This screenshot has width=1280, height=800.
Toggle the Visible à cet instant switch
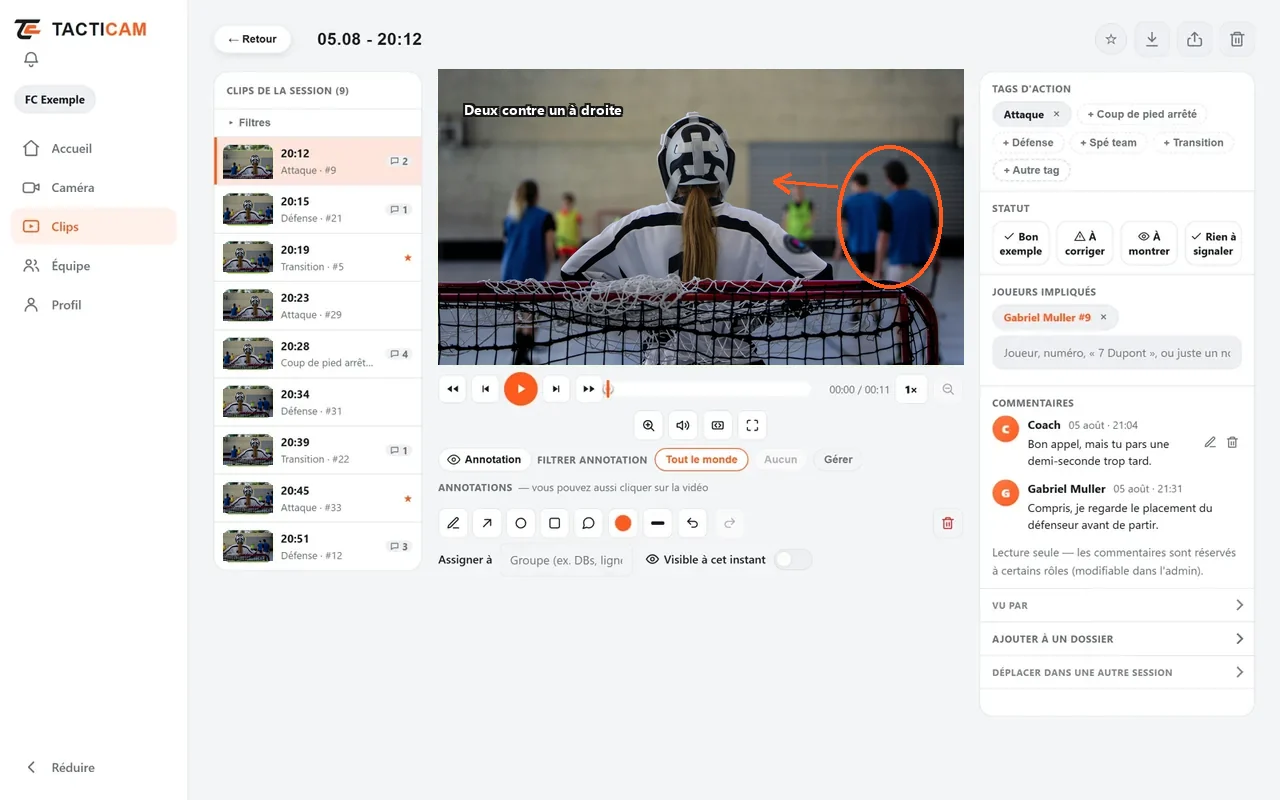(x=793, y=560)
